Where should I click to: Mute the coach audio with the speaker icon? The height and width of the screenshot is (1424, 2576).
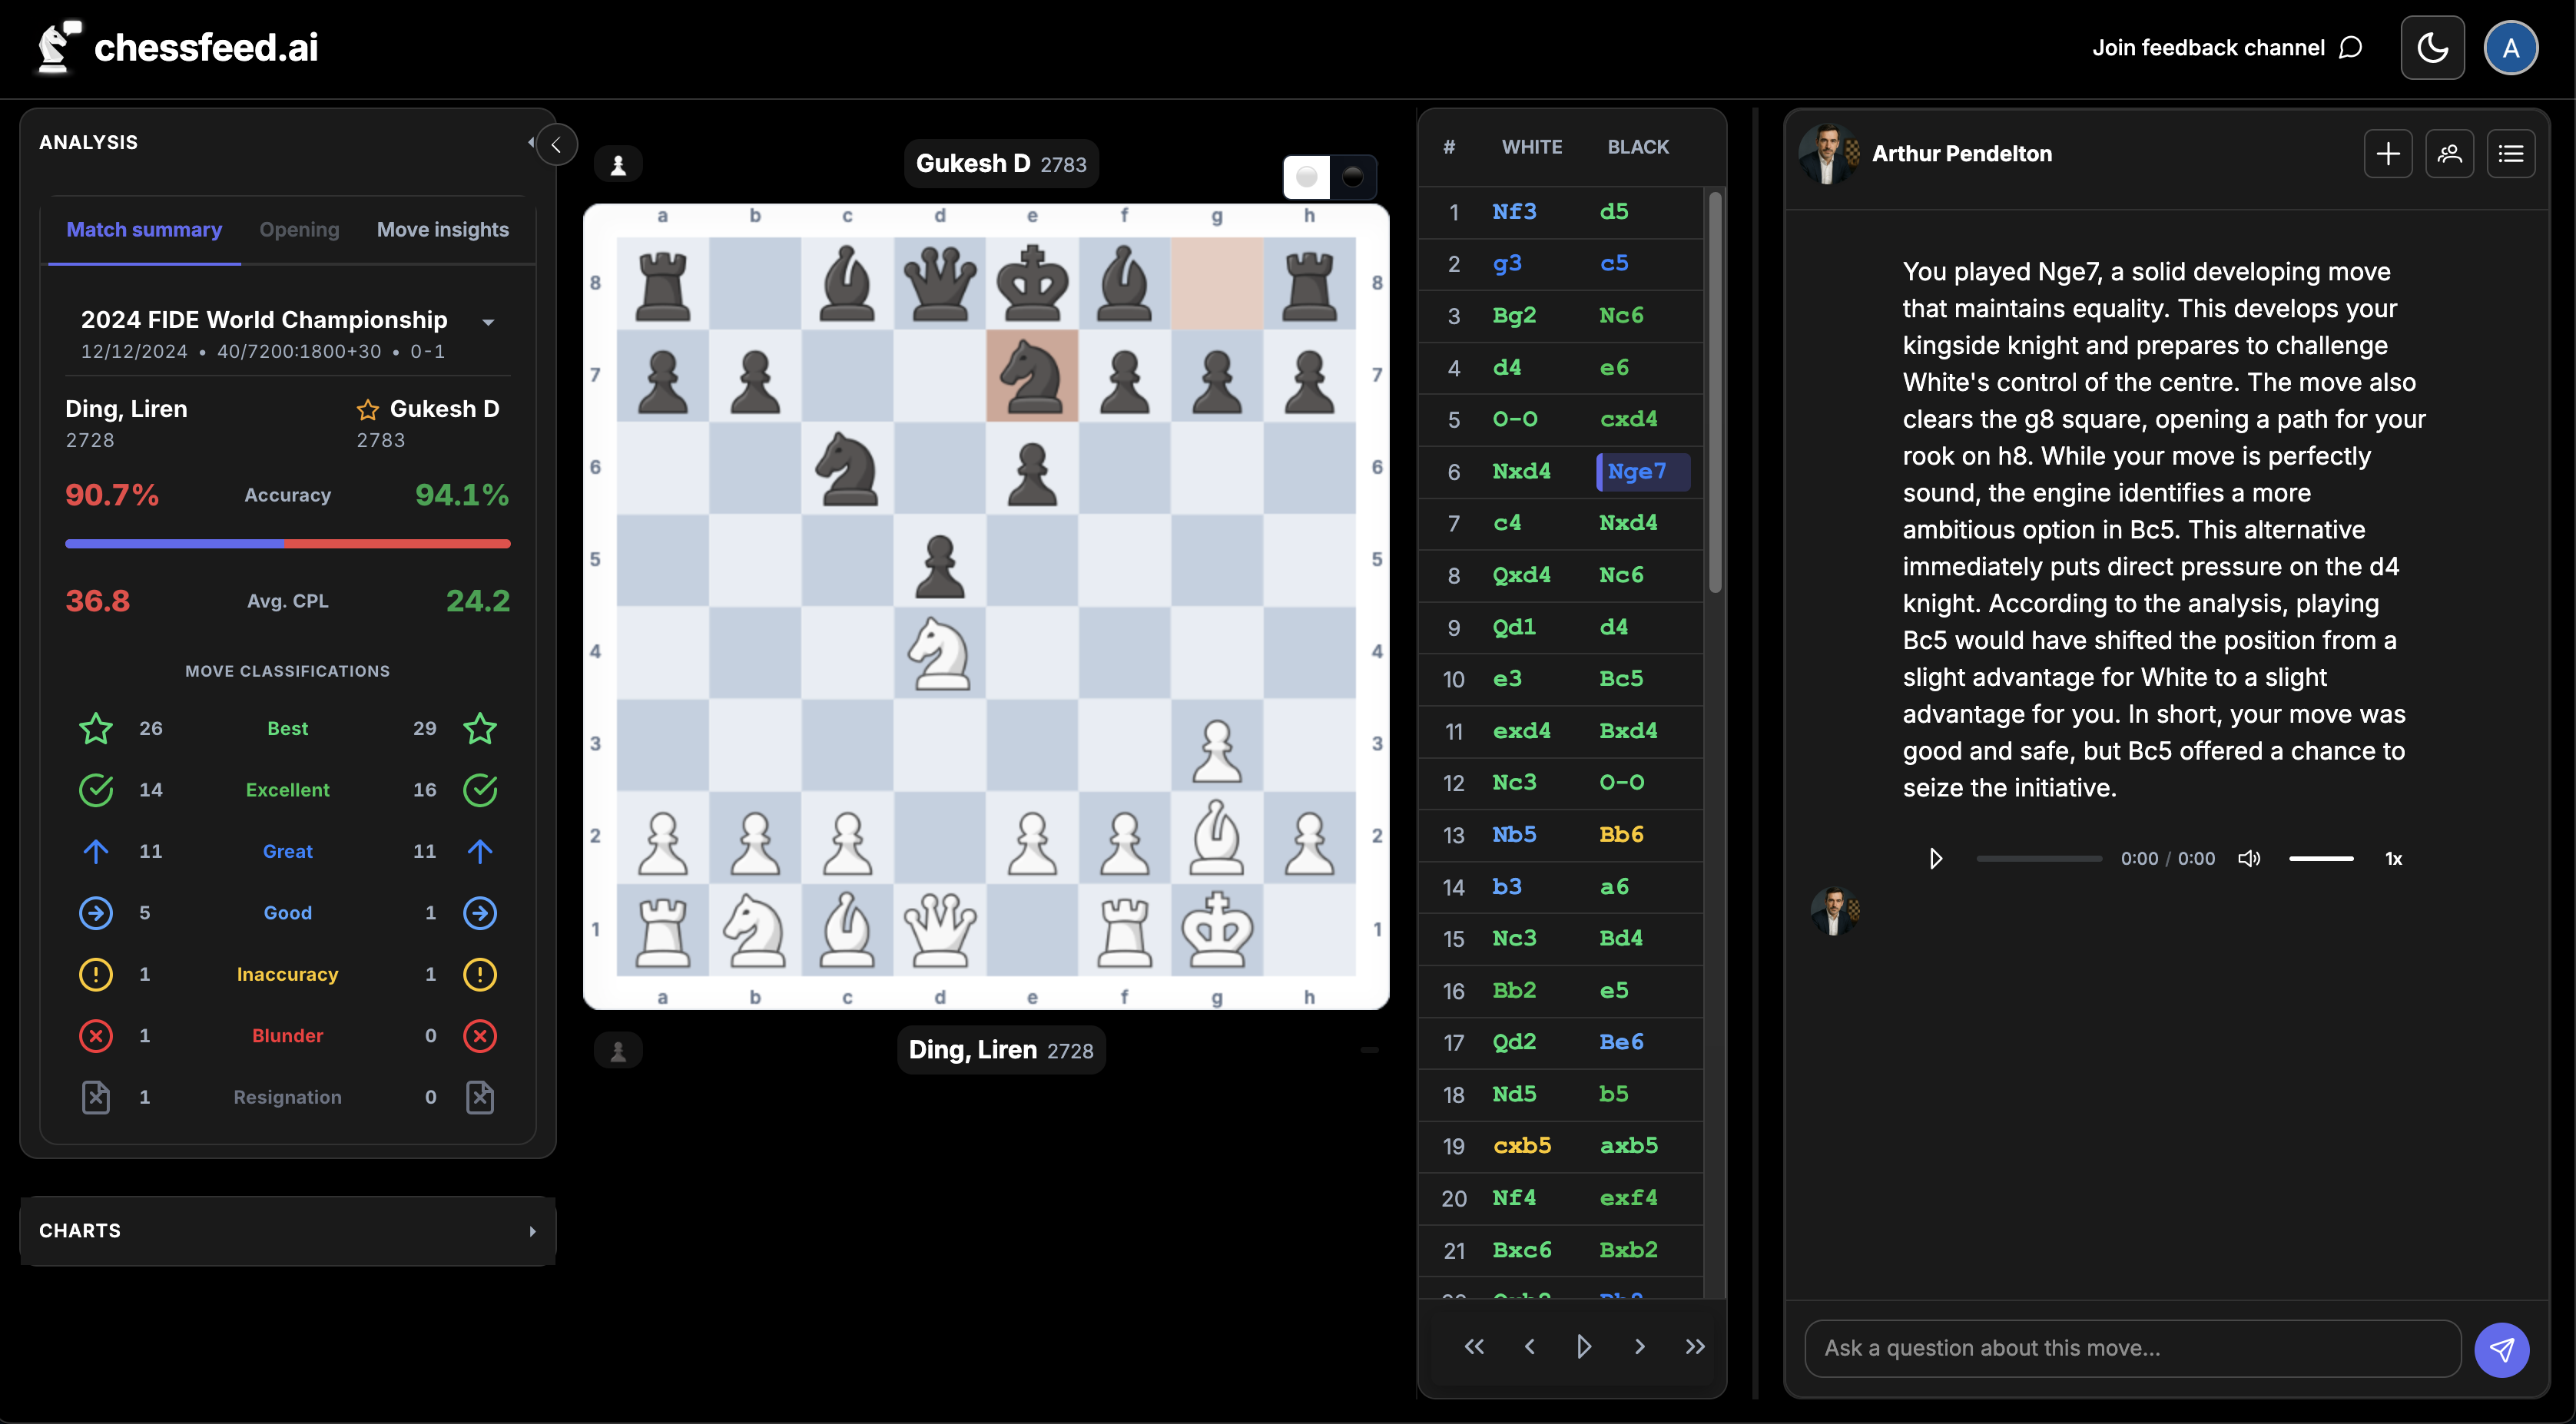coord(2250,858)
